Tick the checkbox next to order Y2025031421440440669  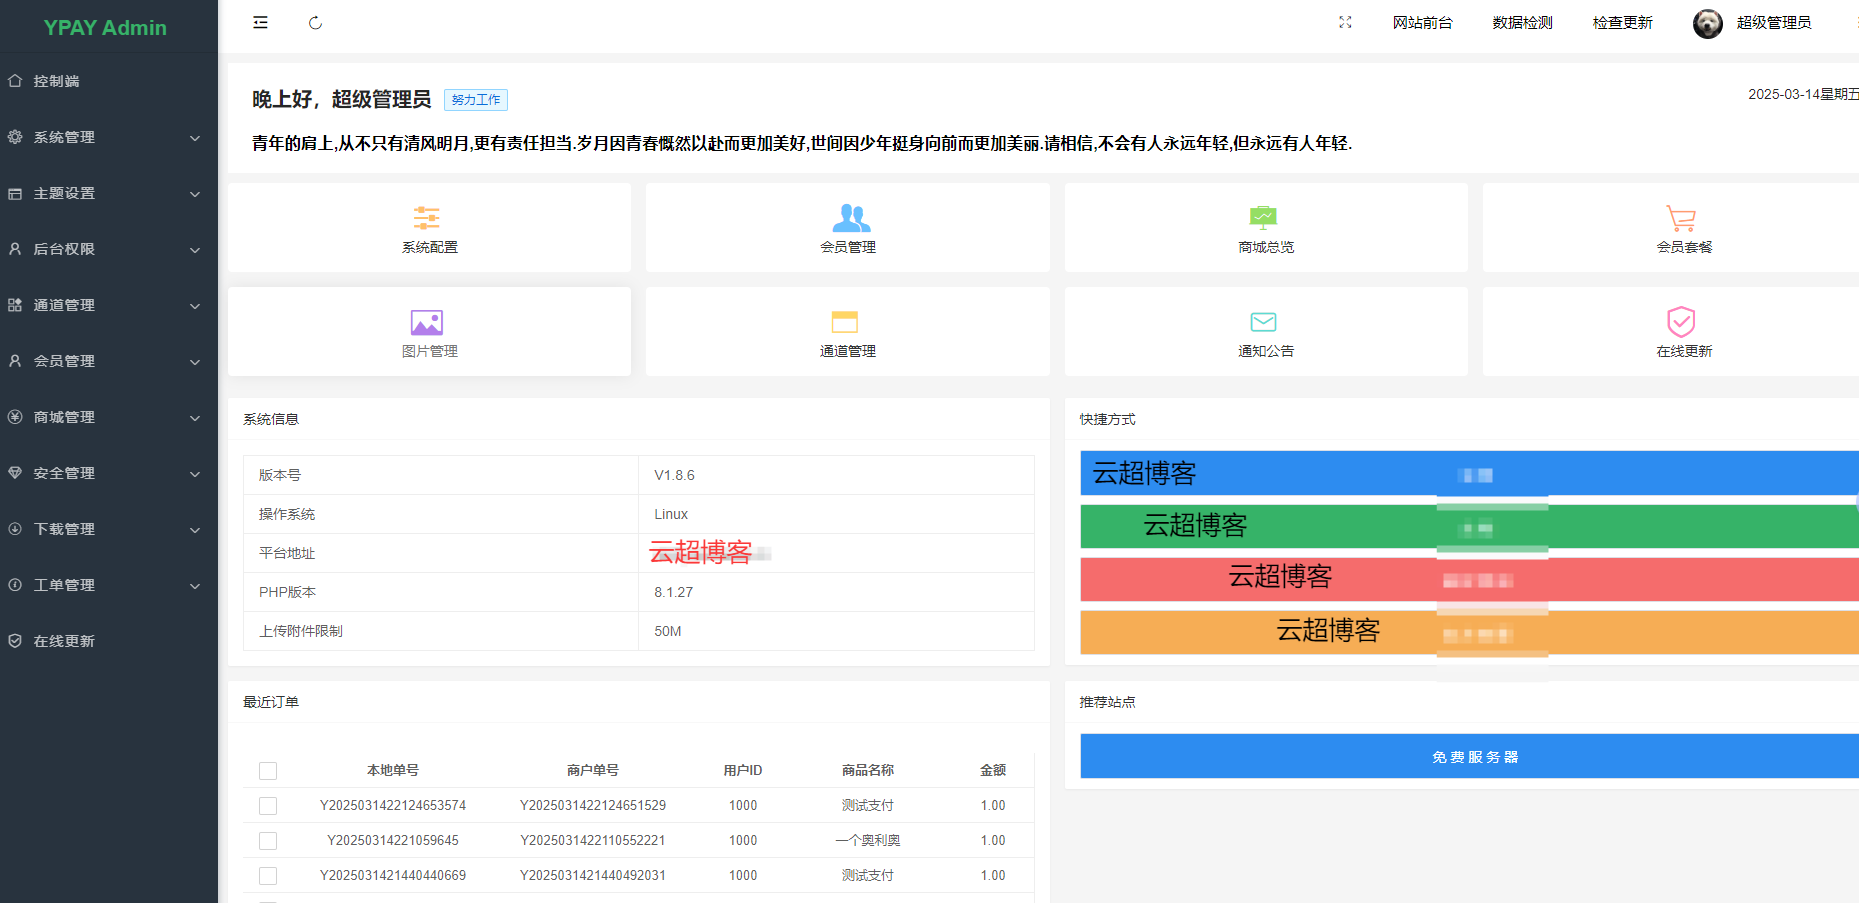pos(267,875)
